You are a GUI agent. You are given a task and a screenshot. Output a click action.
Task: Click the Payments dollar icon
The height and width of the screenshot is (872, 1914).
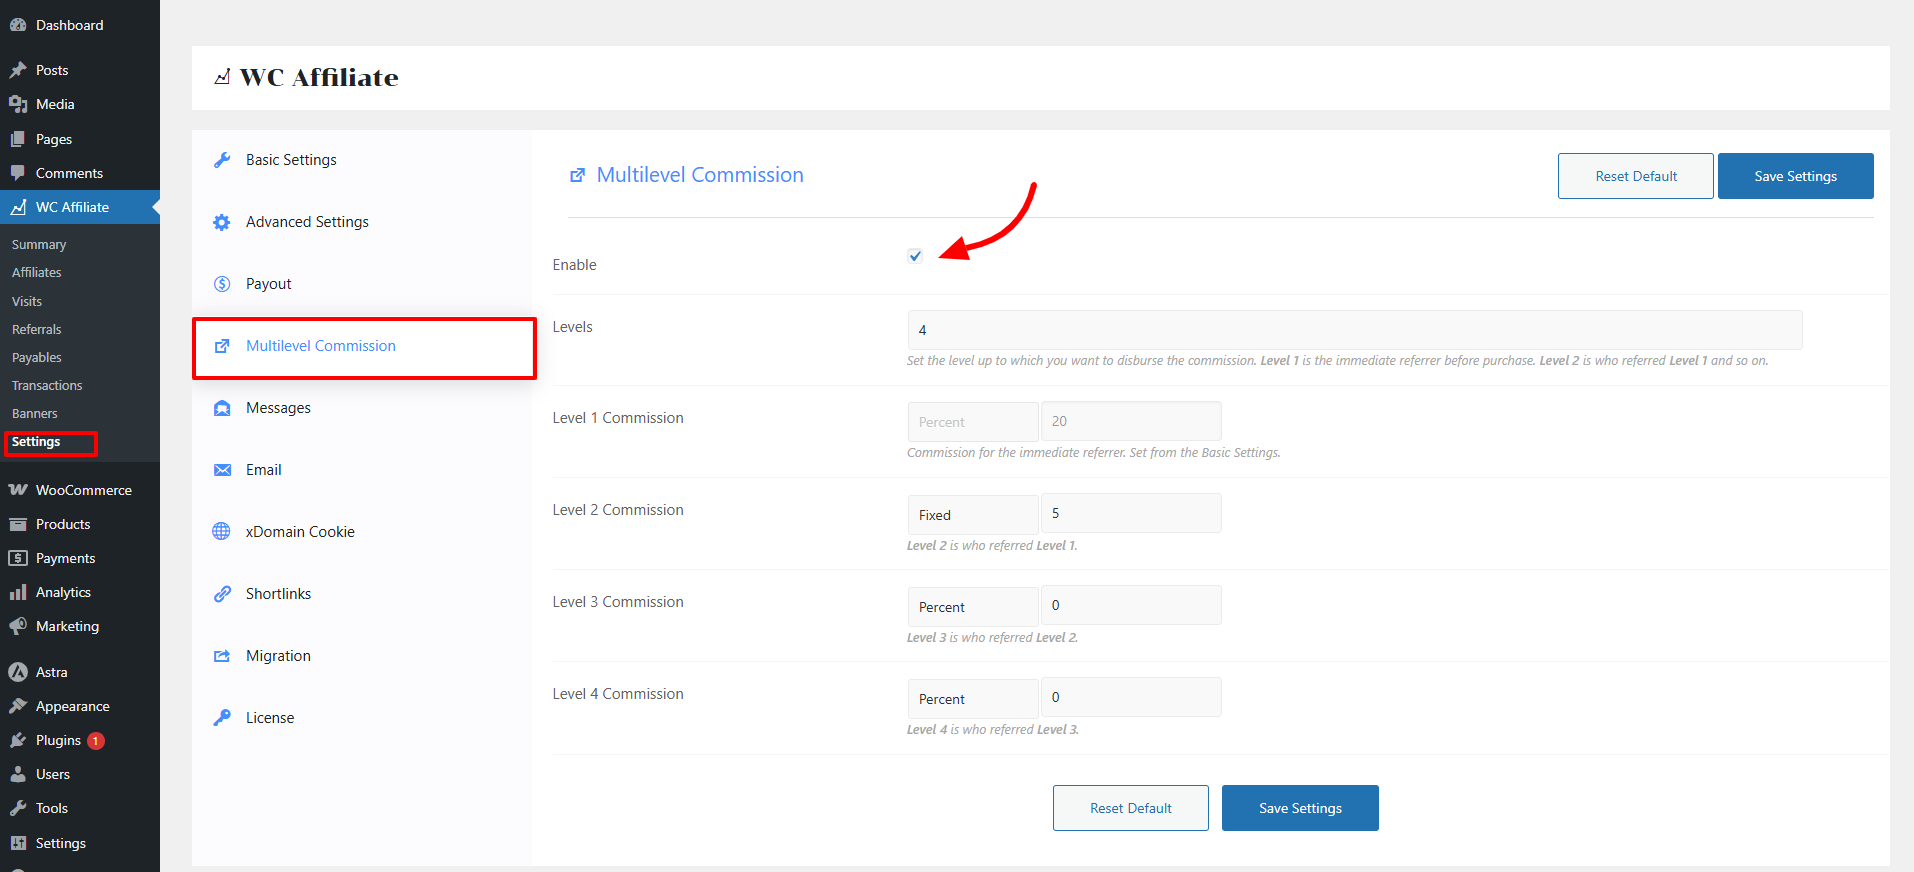[18, 558]
